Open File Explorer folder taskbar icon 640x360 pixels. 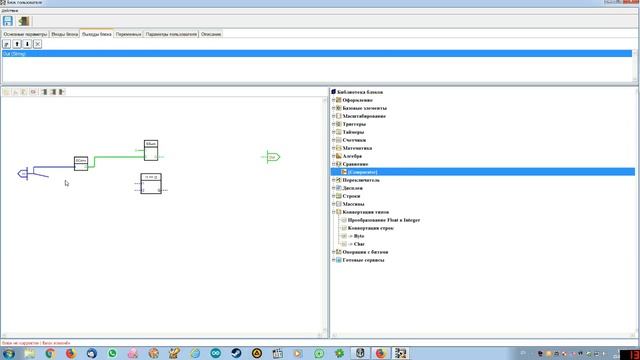(29, 353)
